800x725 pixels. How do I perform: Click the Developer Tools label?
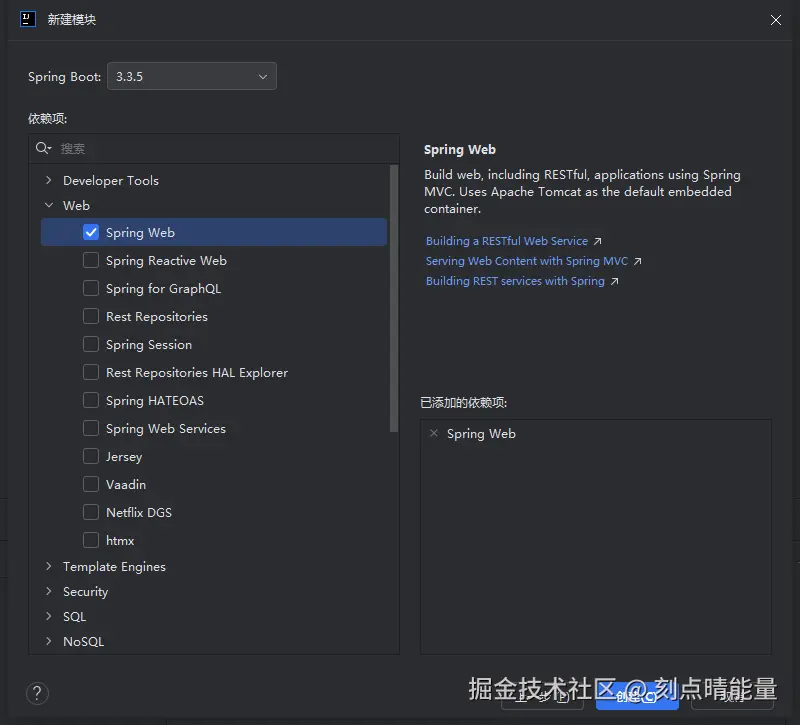(111, 181)
